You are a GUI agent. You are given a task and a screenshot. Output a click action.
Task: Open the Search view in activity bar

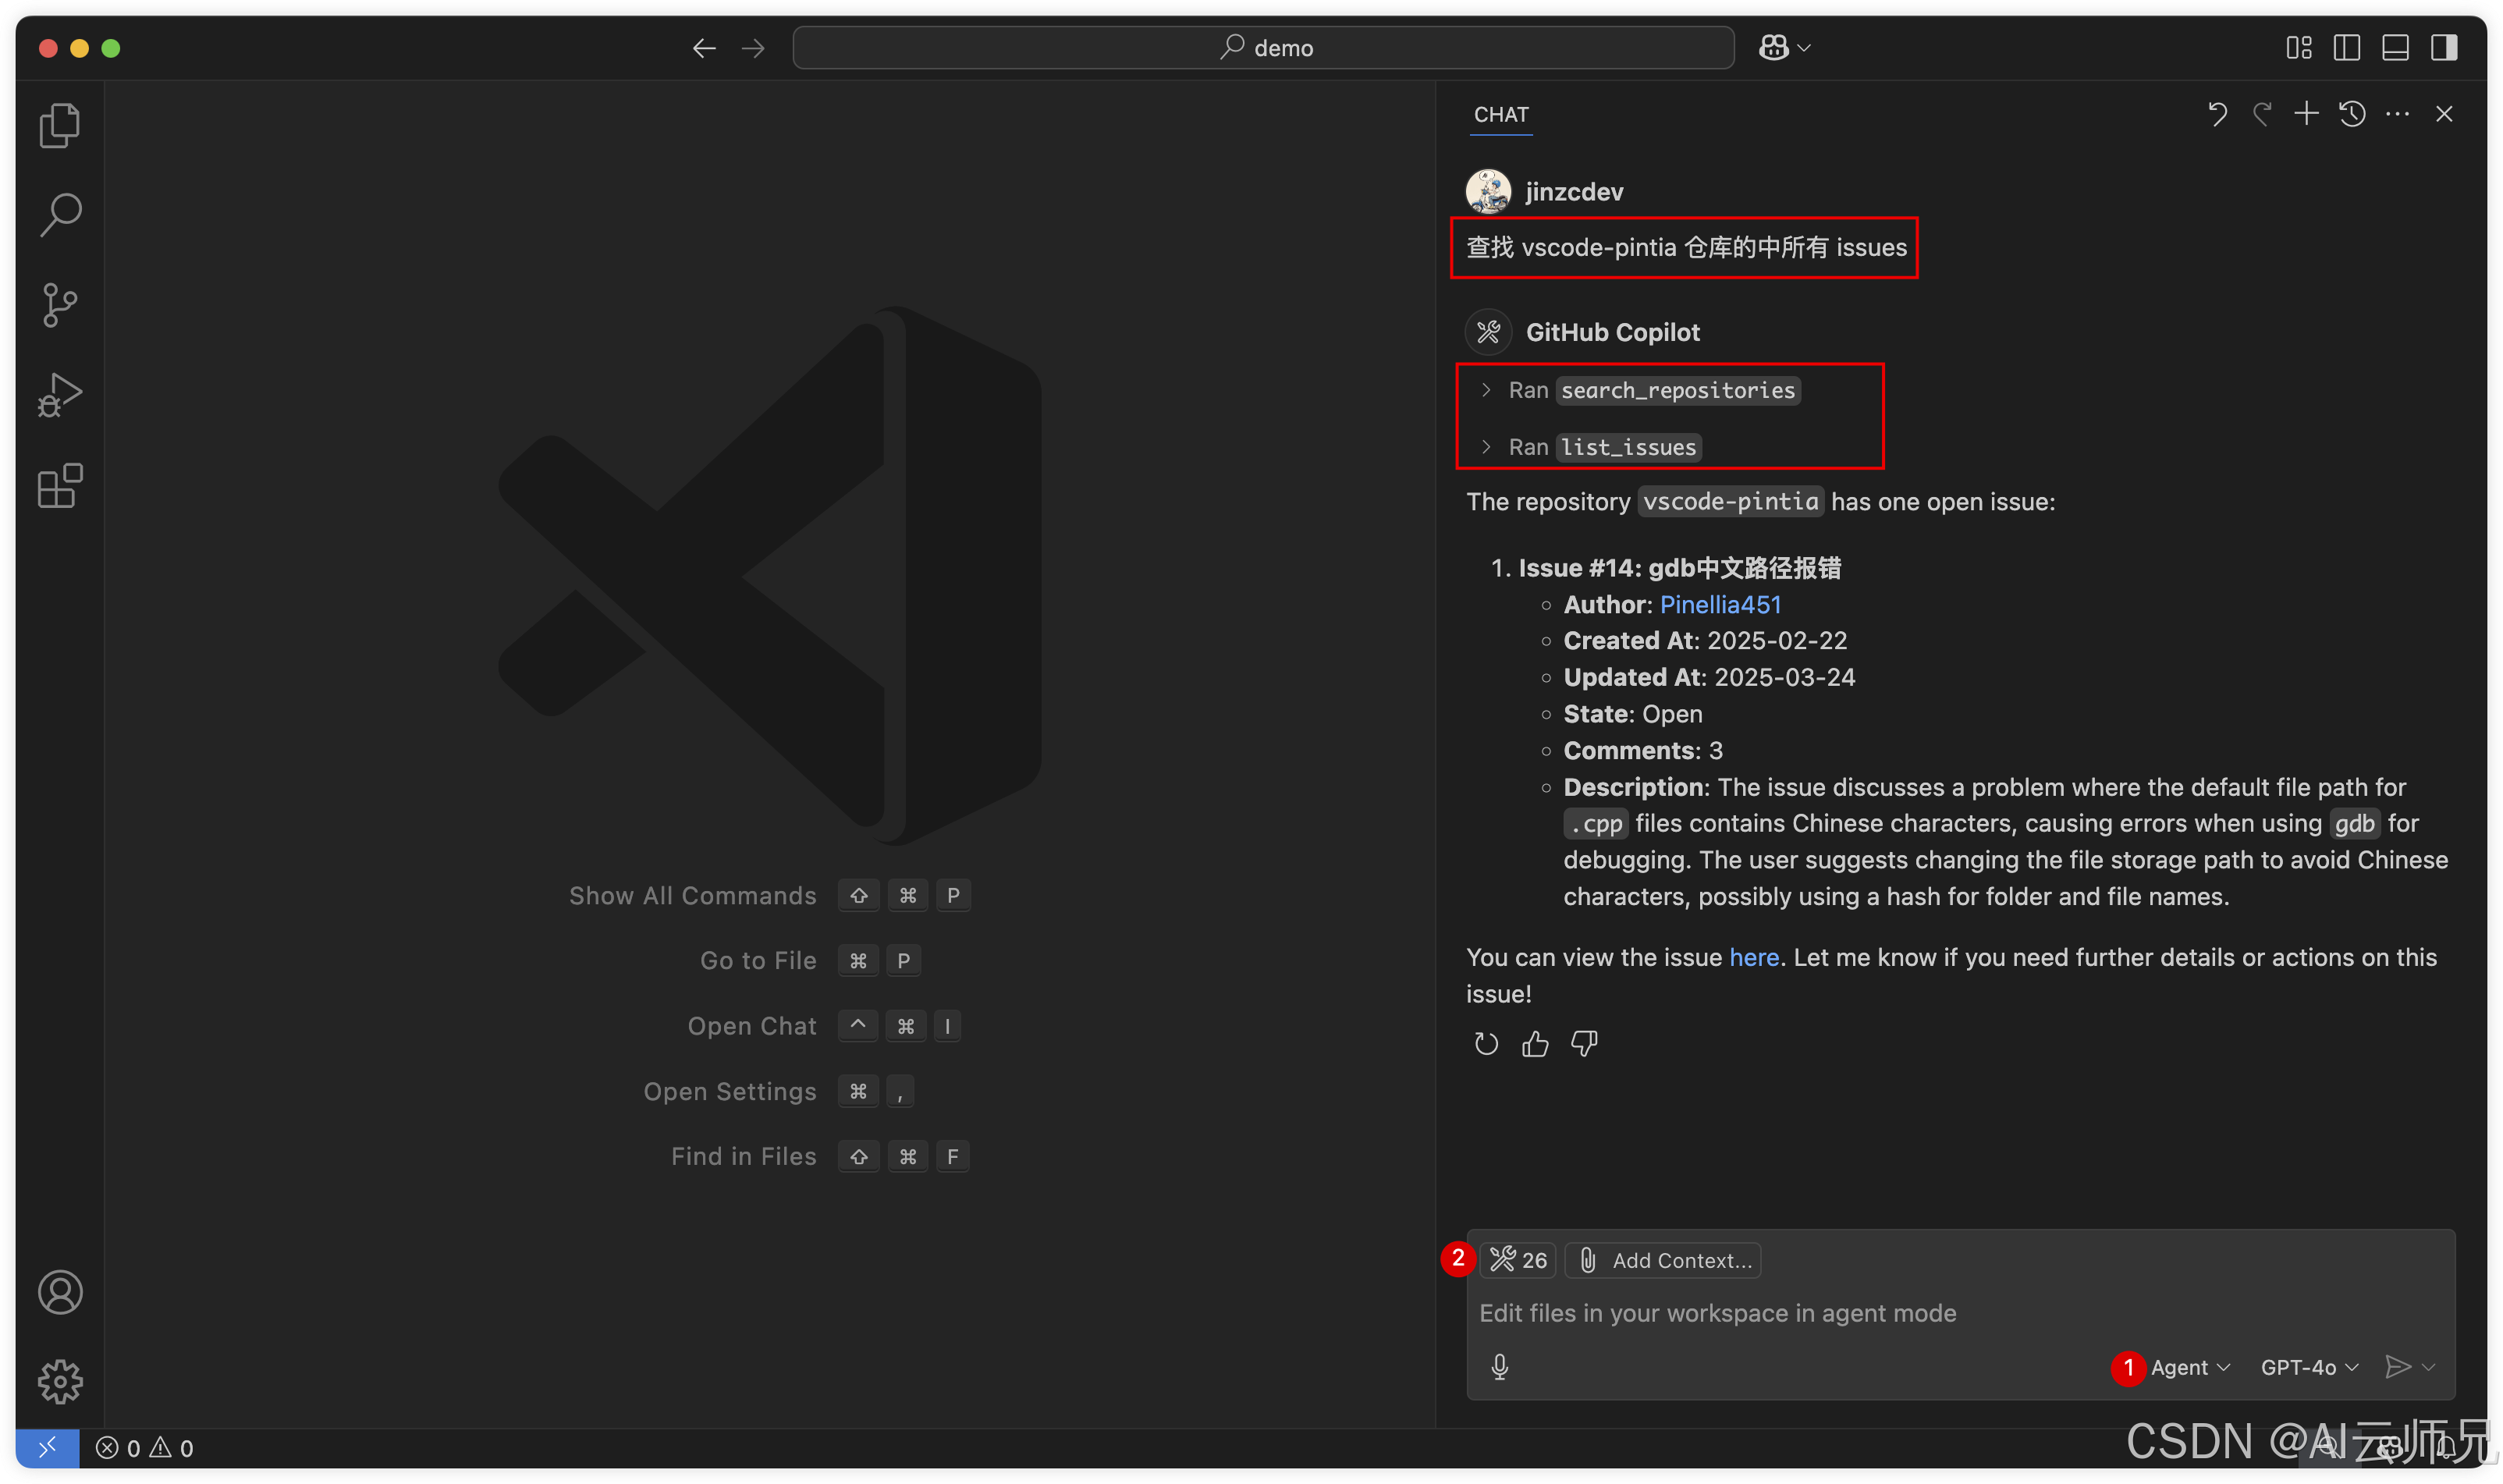60,215
